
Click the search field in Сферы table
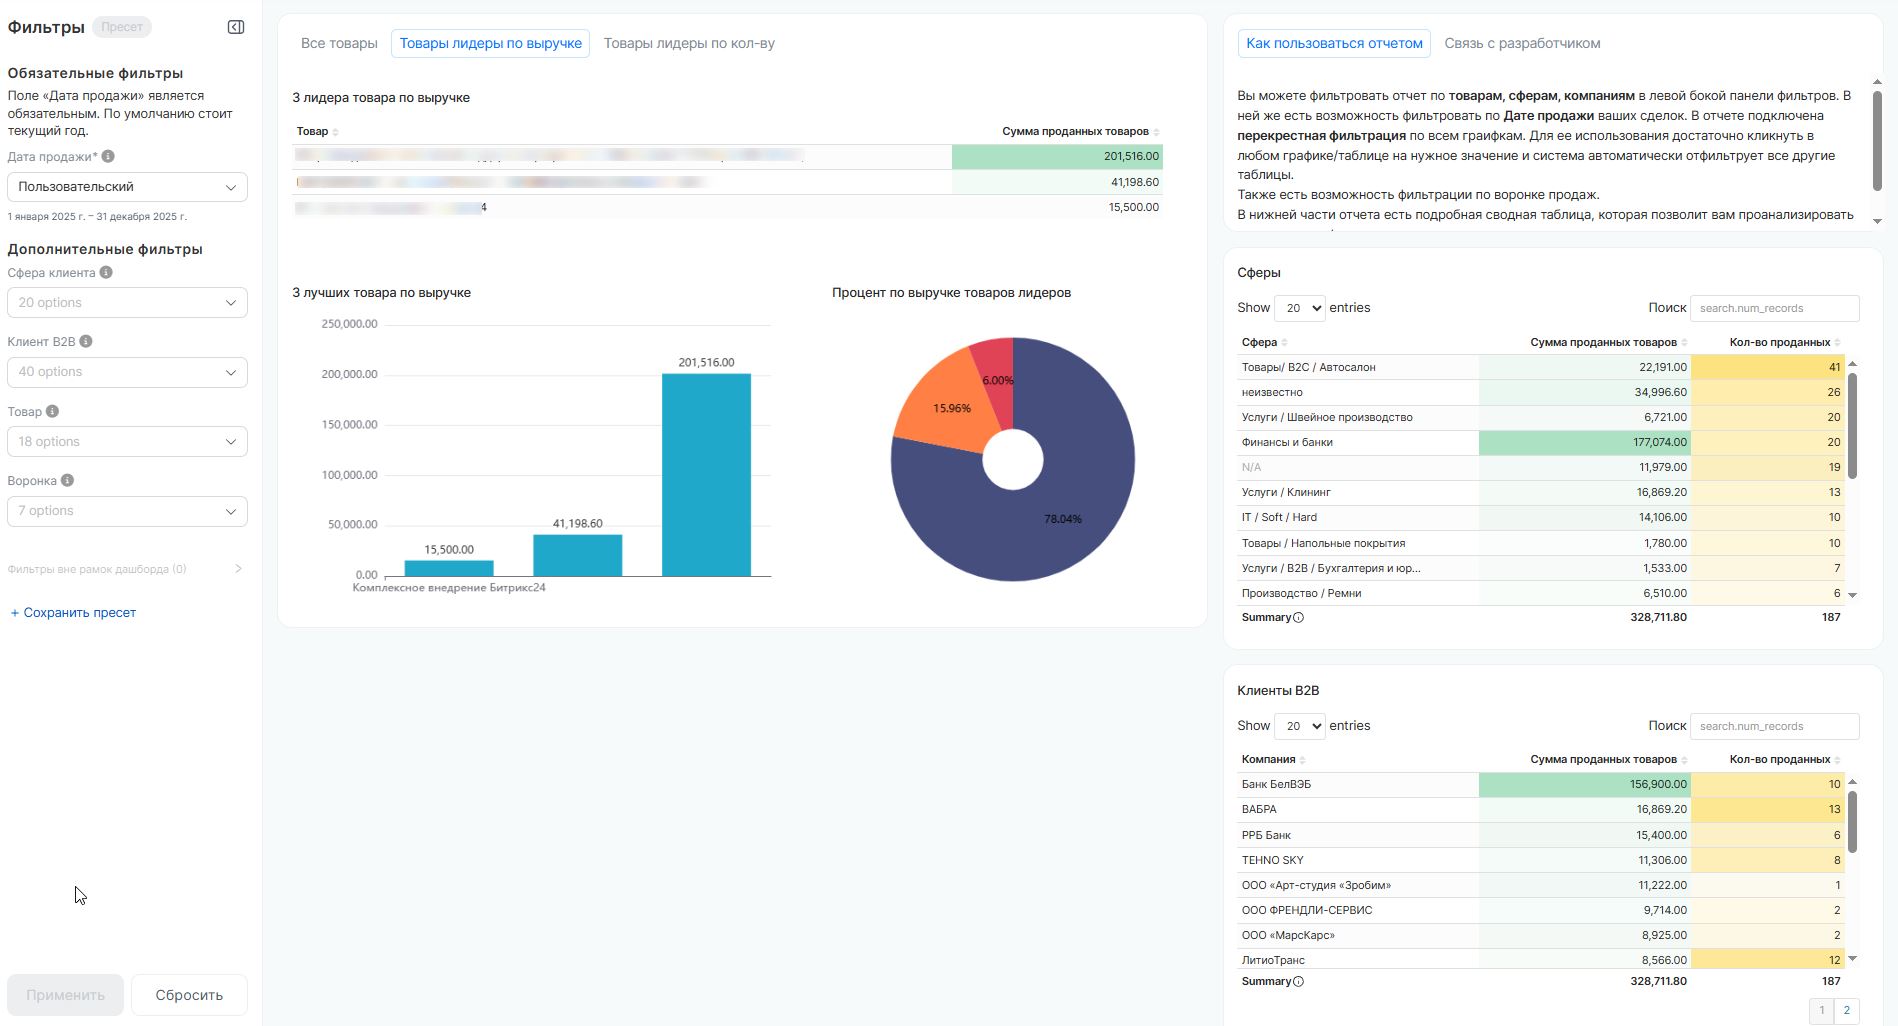click(x=1774, y=308)
